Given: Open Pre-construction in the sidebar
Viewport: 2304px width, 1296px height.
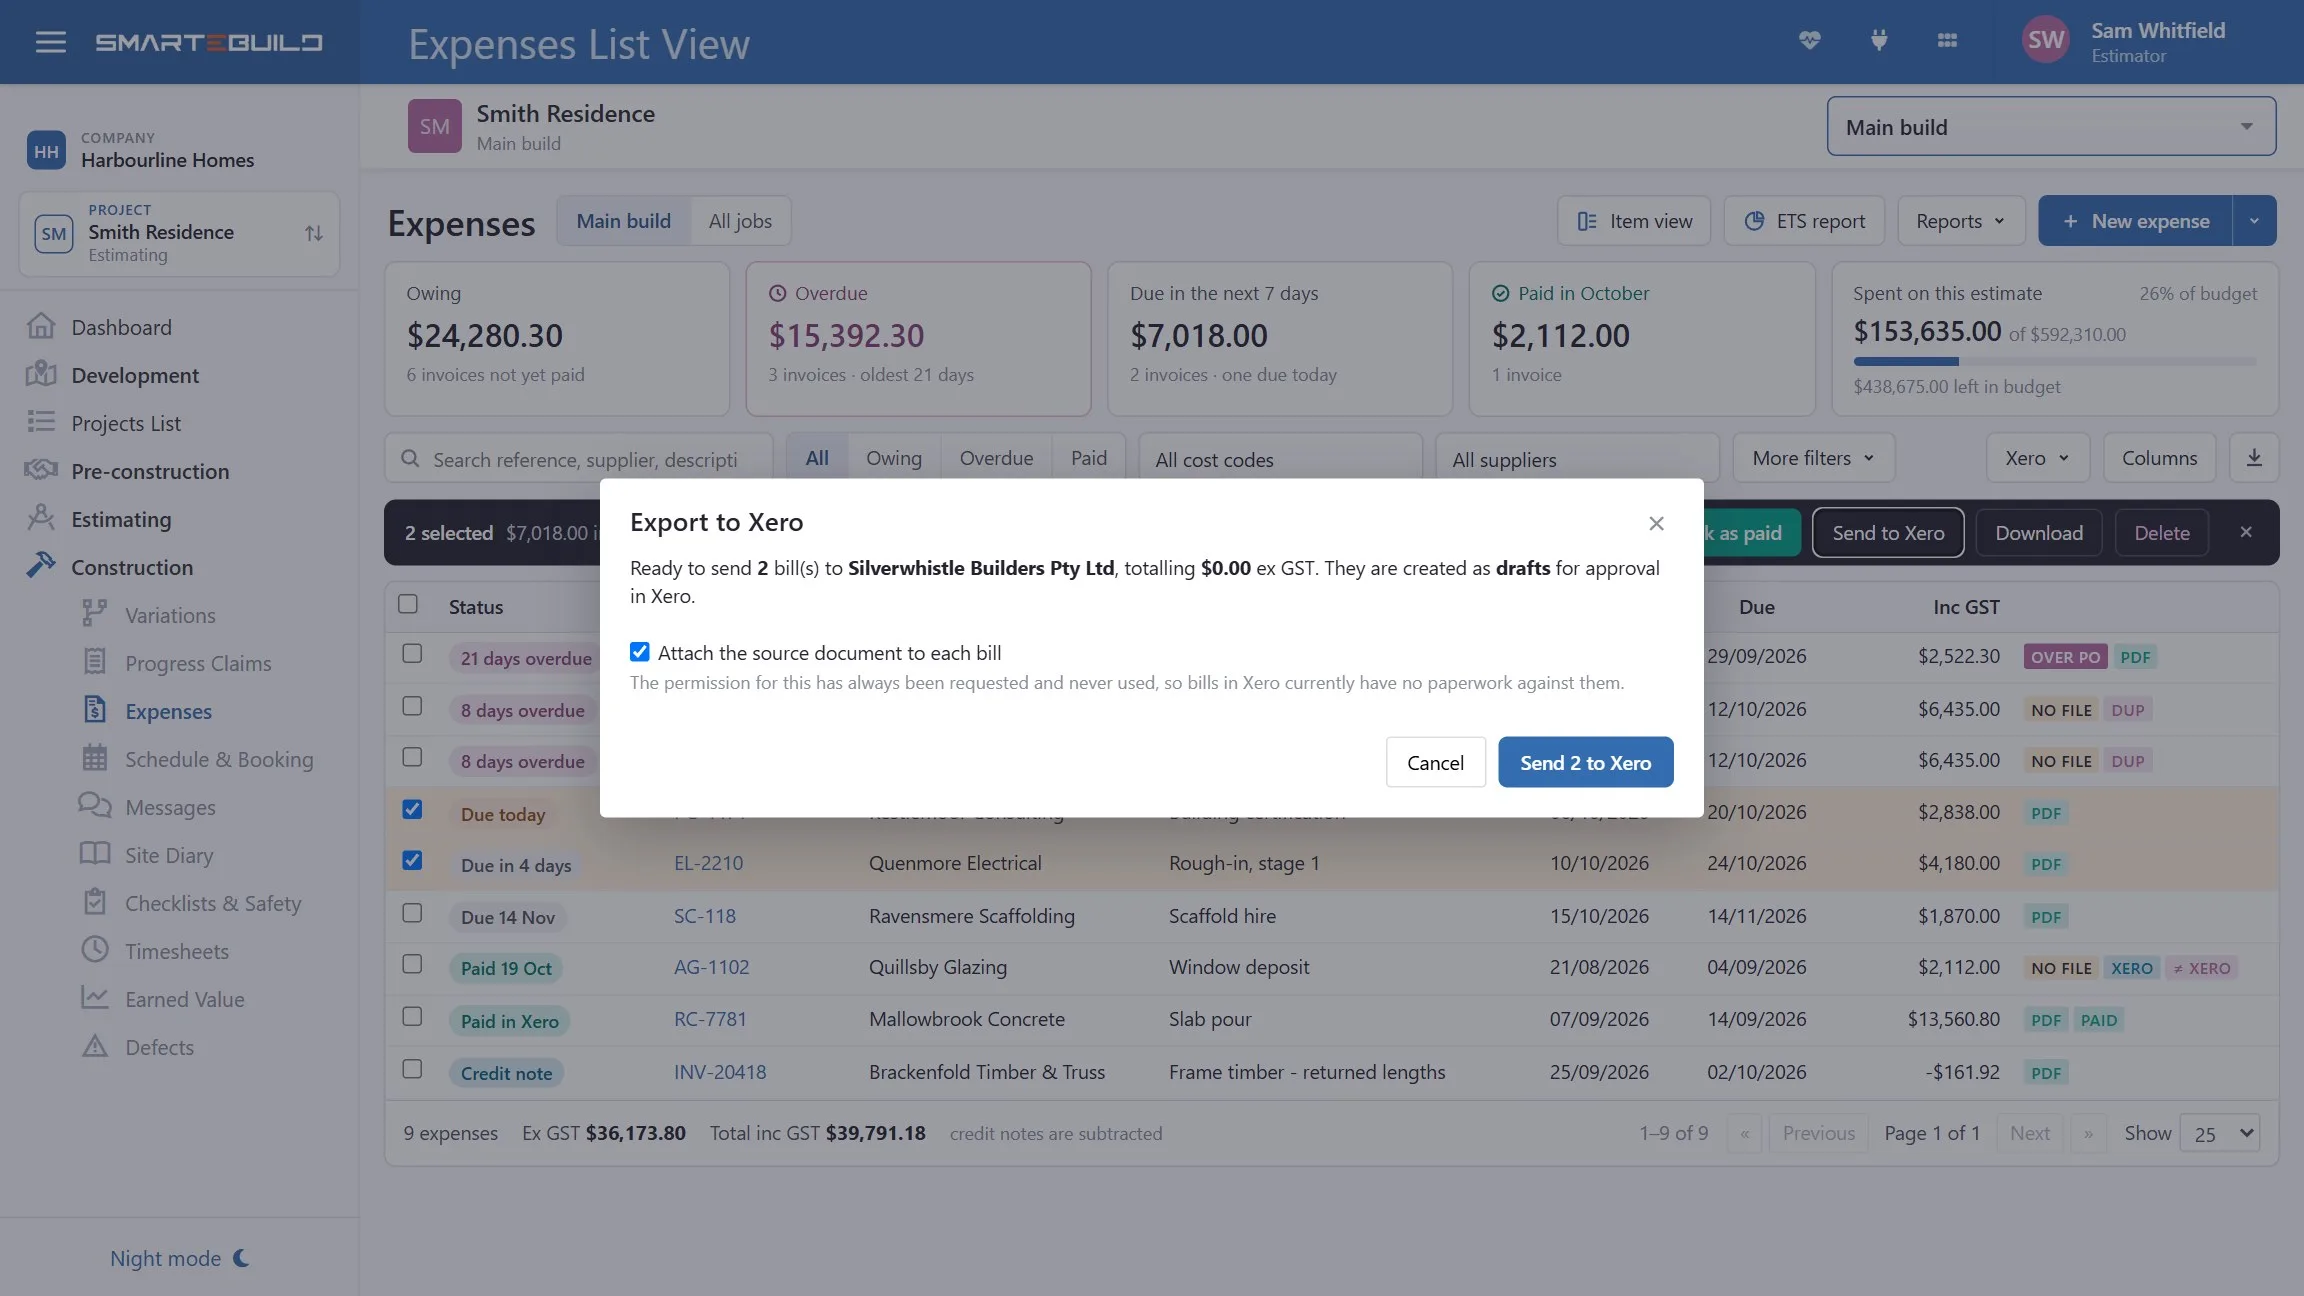Looking at the screenshot, I should coord(150,471).
